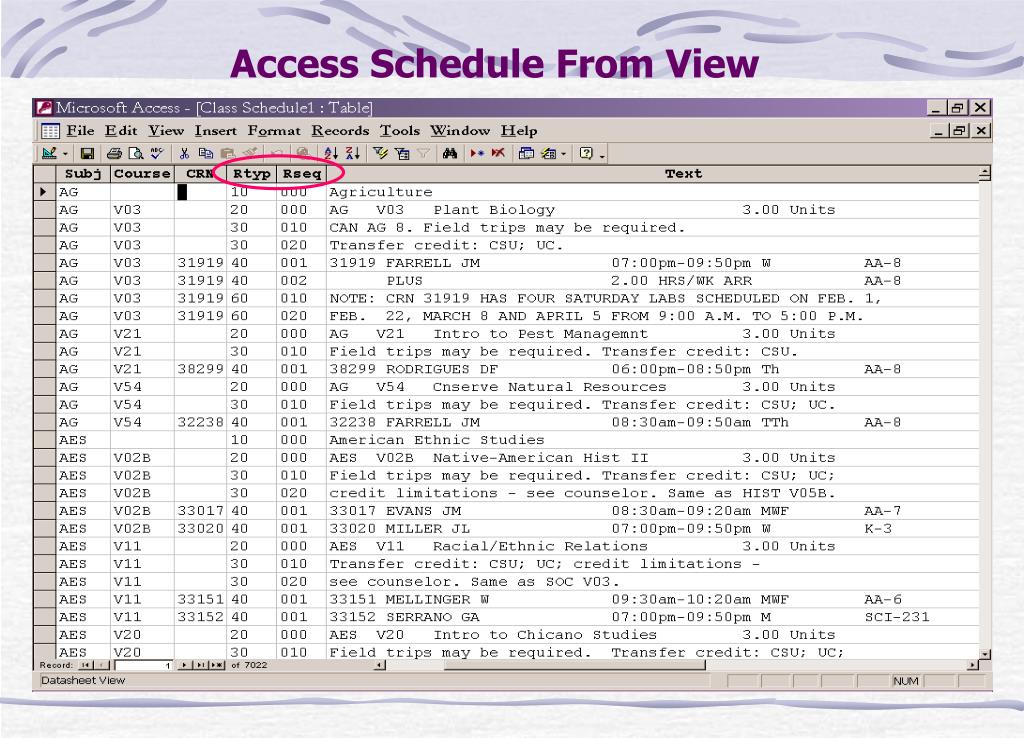
Task: Click the 'see counselor. Same as SOC V03.' cell
Action: (653, 582)
